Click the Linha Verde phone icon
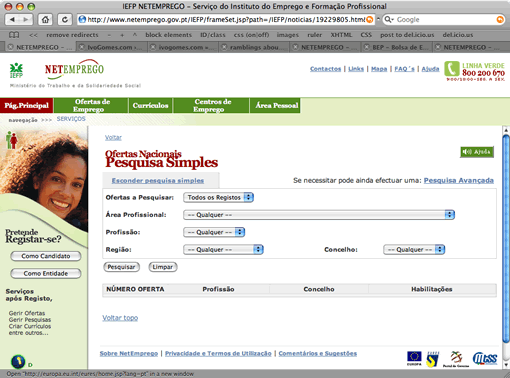510x378 pixels. [452, 69]
